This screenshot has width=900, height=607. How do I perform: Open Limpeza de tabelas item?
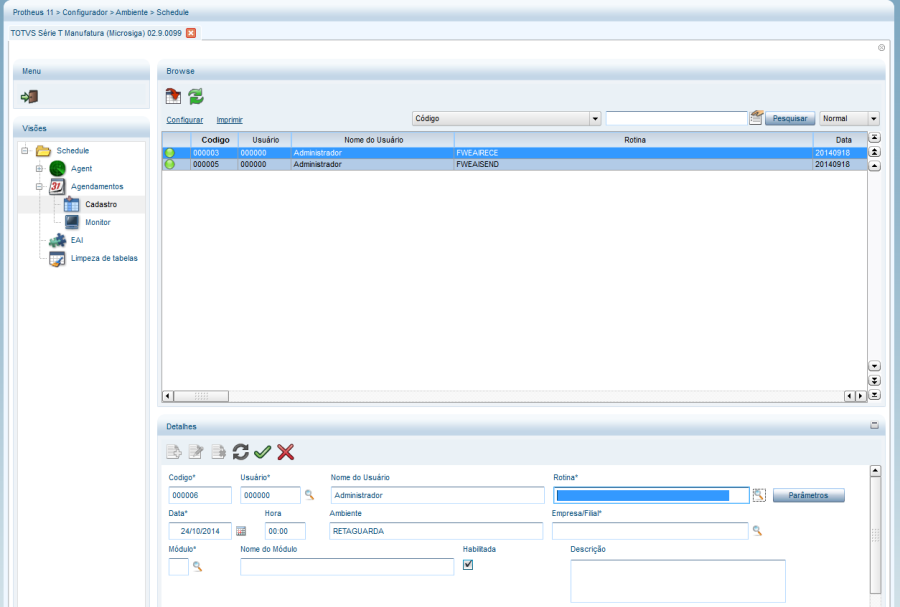[104, 258]
